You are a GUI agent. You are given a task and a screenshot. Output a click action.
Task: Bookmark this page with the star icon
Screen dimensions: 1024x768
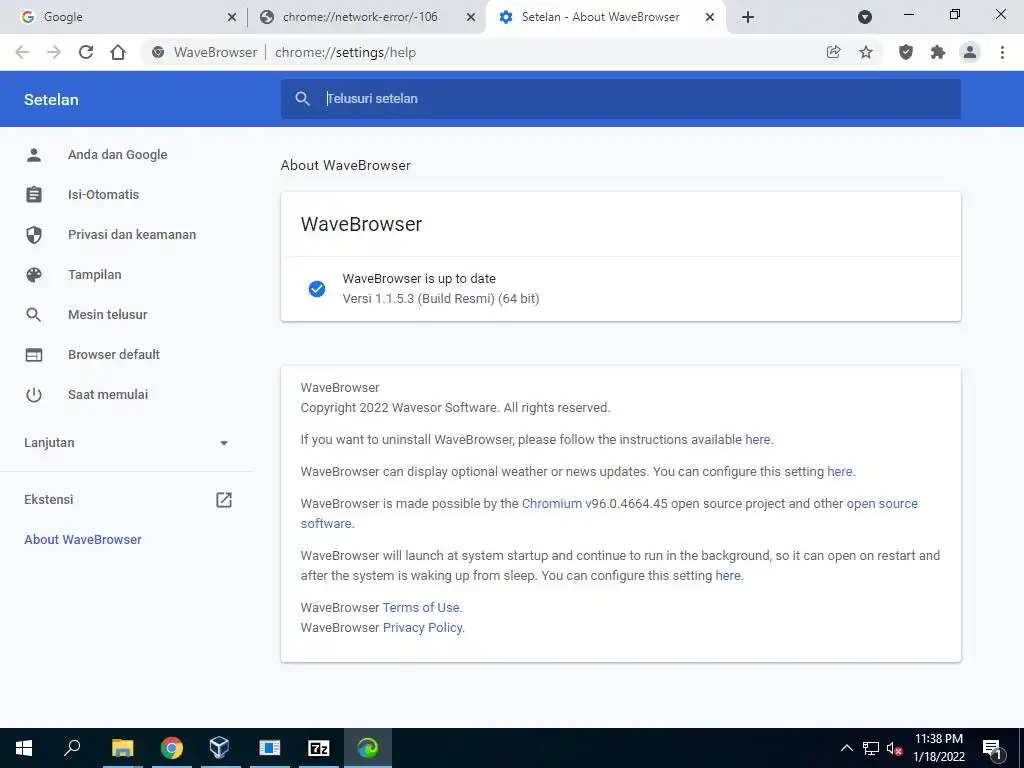pos(866,52)
